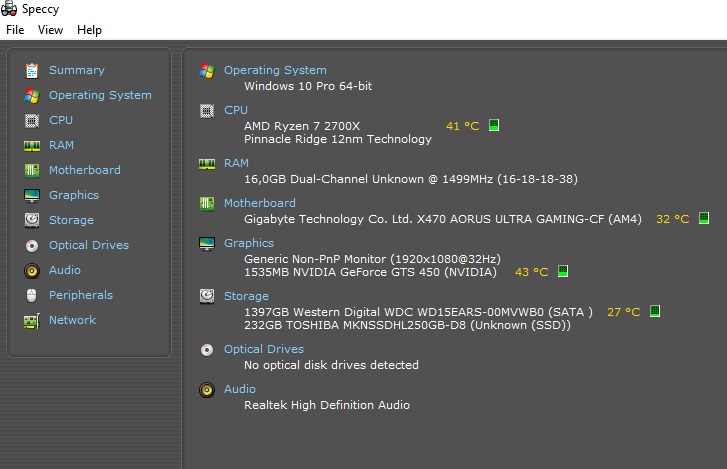Click the green temperature indicator beside 43 °C
727x469 pixels.
[563, 271]
